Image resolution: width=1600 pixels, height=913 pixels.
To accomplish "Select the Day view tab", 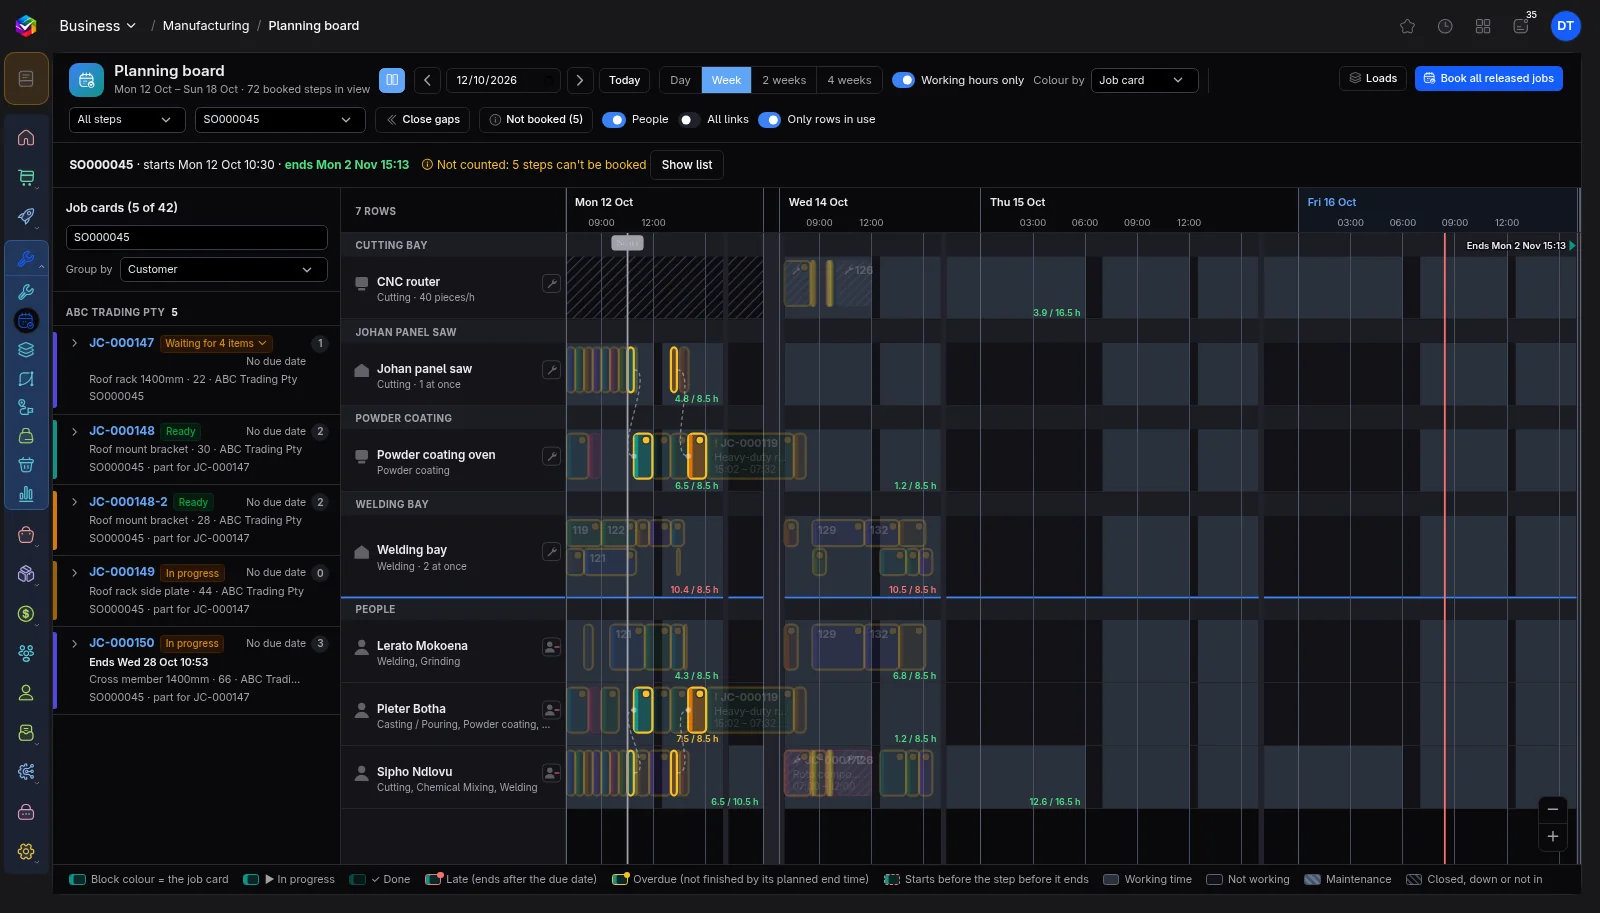I will (680, 80).
